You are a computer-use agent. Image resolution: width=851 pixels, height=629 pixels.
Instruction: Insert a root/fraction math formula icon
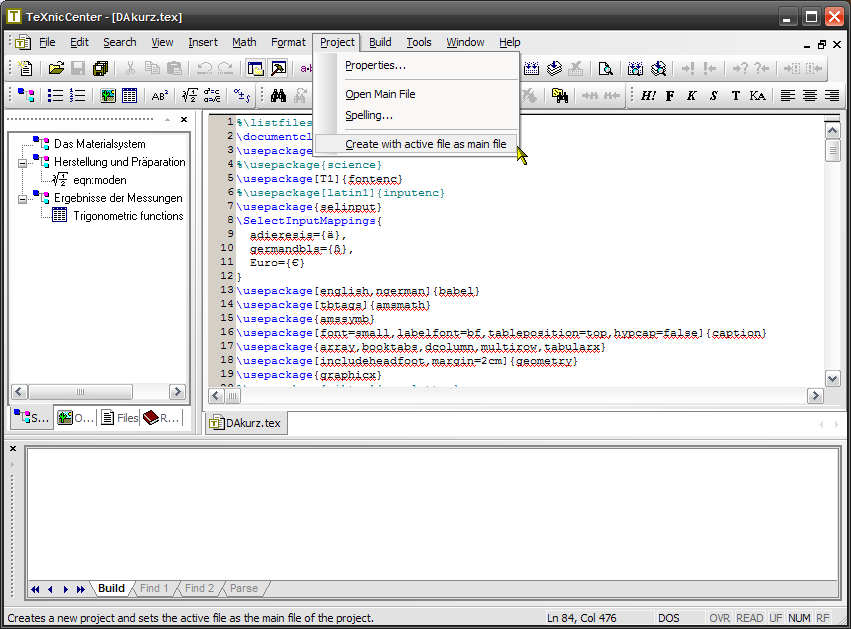(x=190, y=96)
